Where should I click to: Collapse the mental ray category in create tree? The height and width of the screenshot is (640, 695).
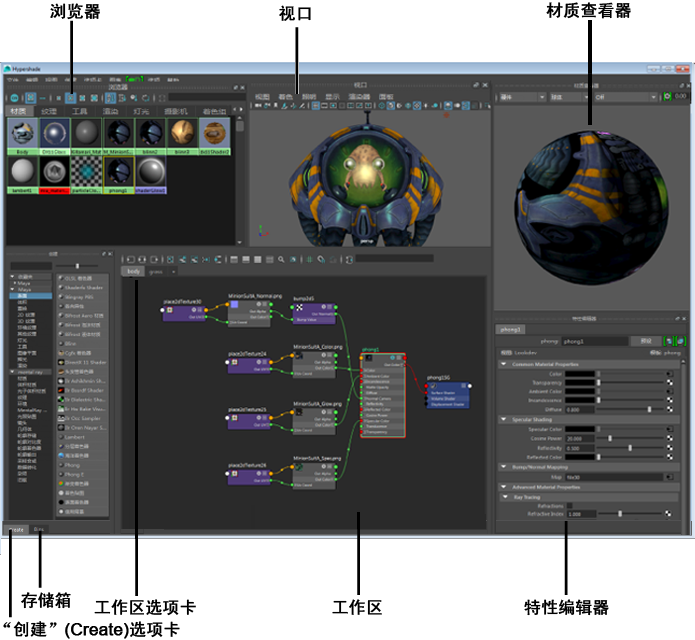[12, 372]
